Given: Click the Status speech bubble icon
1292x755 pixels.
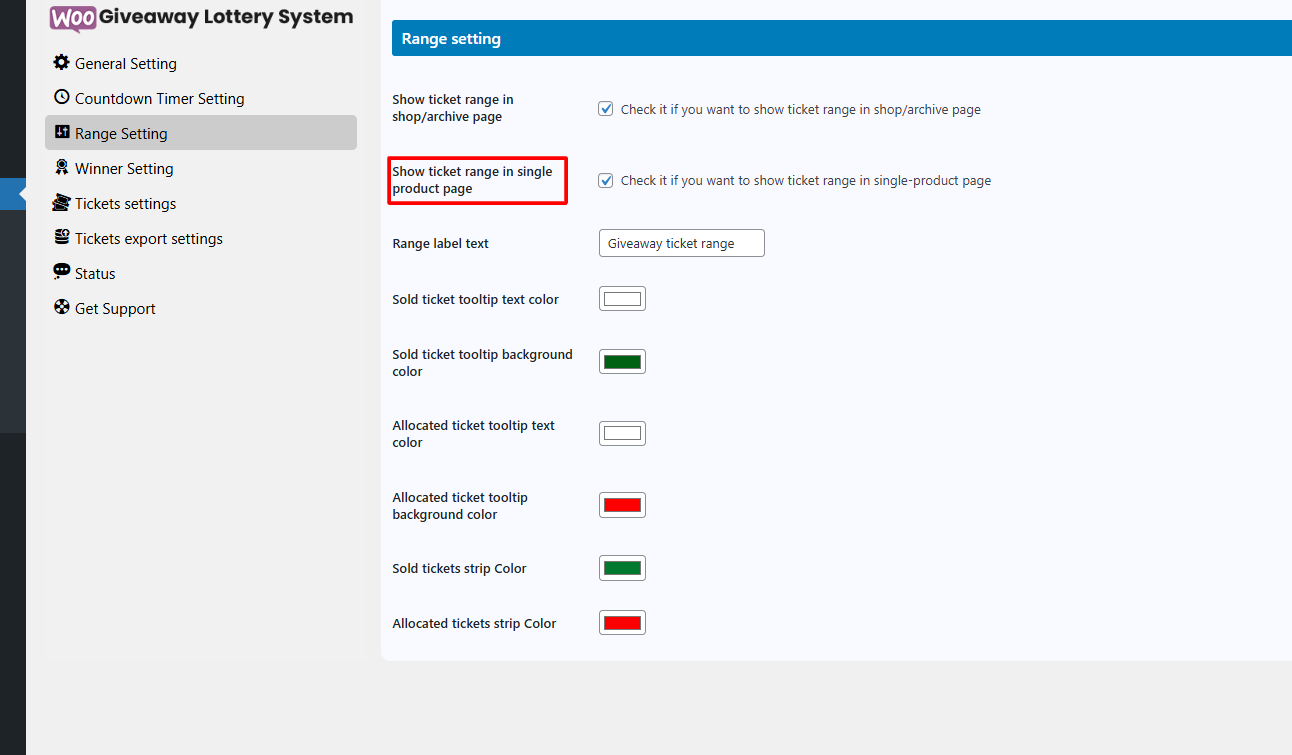Looking at the screenshot, I should tap(61, 272).
